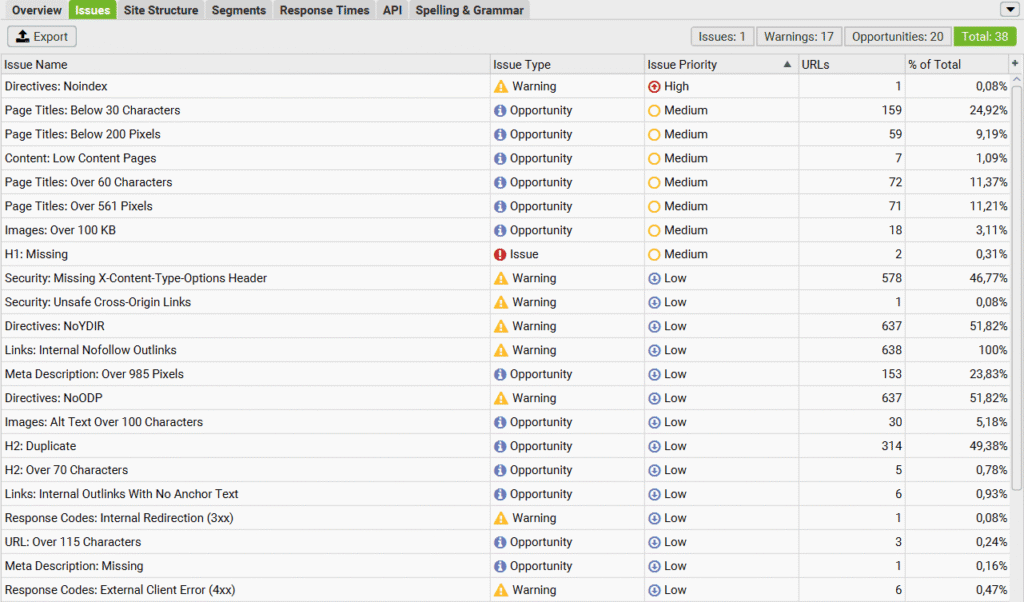The height and width of the screenshot is (602, 1024).
Task: Show Total: 38 issues
Action: (985, 36)
